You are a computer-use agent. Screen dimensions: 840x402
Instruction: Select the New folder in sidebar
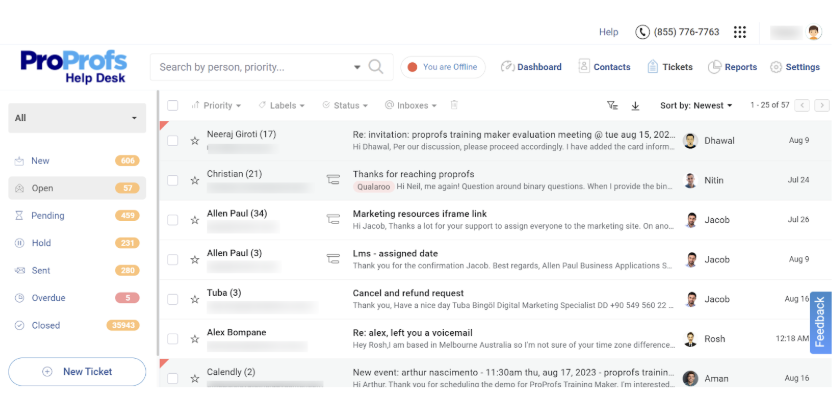(x=77, y=161)
